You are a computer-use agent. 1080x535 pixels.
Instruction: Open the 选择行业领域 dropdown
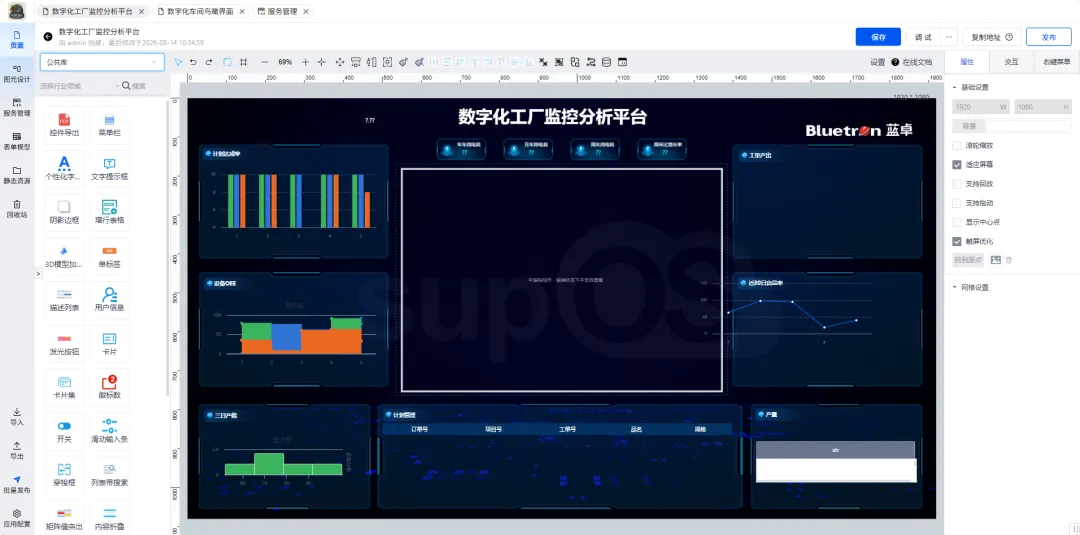pyautogui.click(x=79, y=86)
